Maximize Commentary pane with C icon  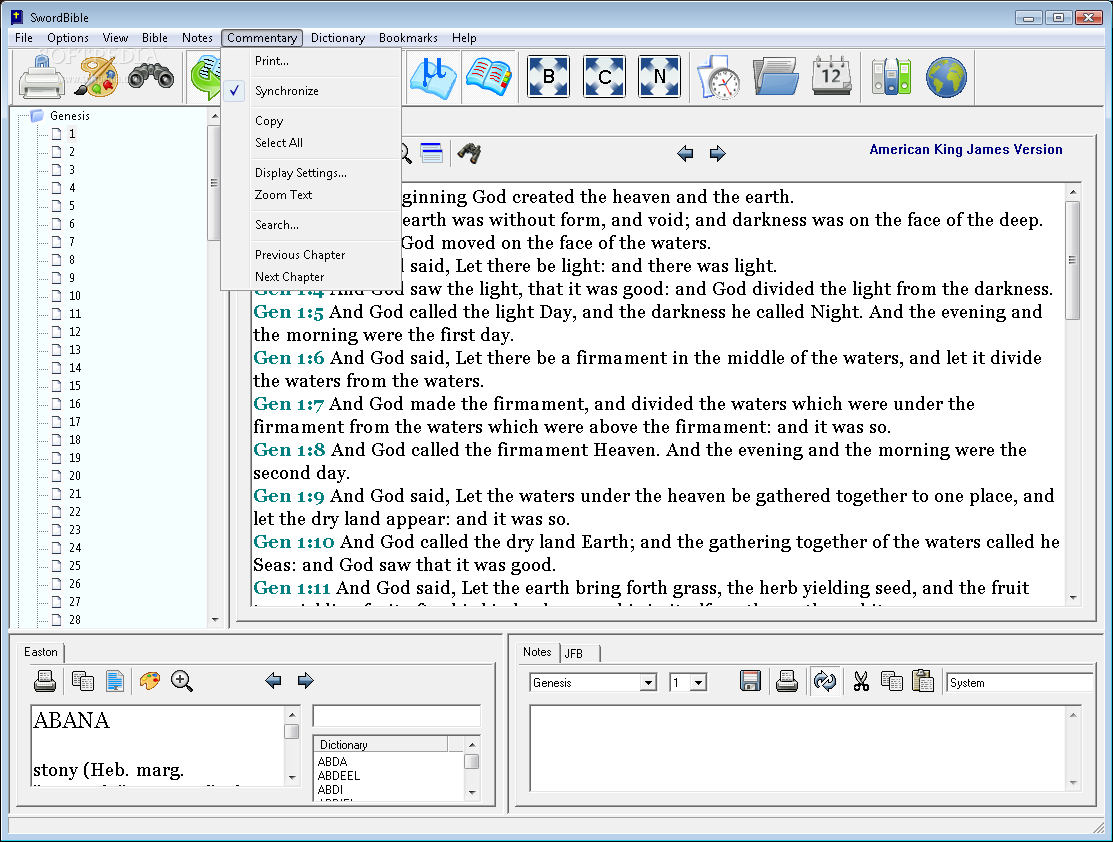tap(604, 76)
